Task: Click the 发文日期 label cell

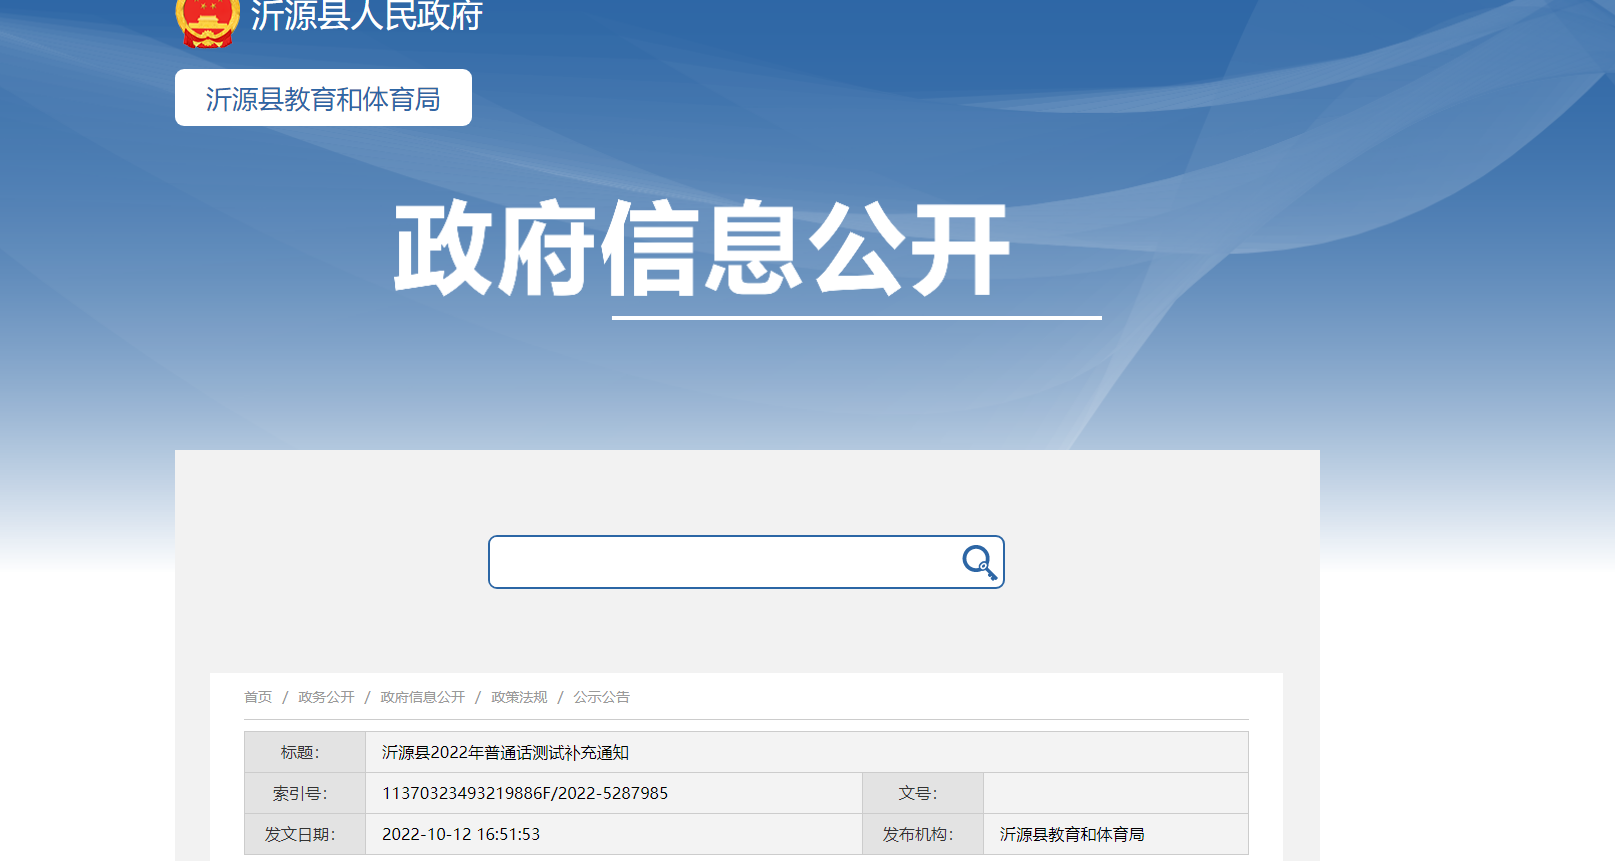Action: [x=300, y=834]
